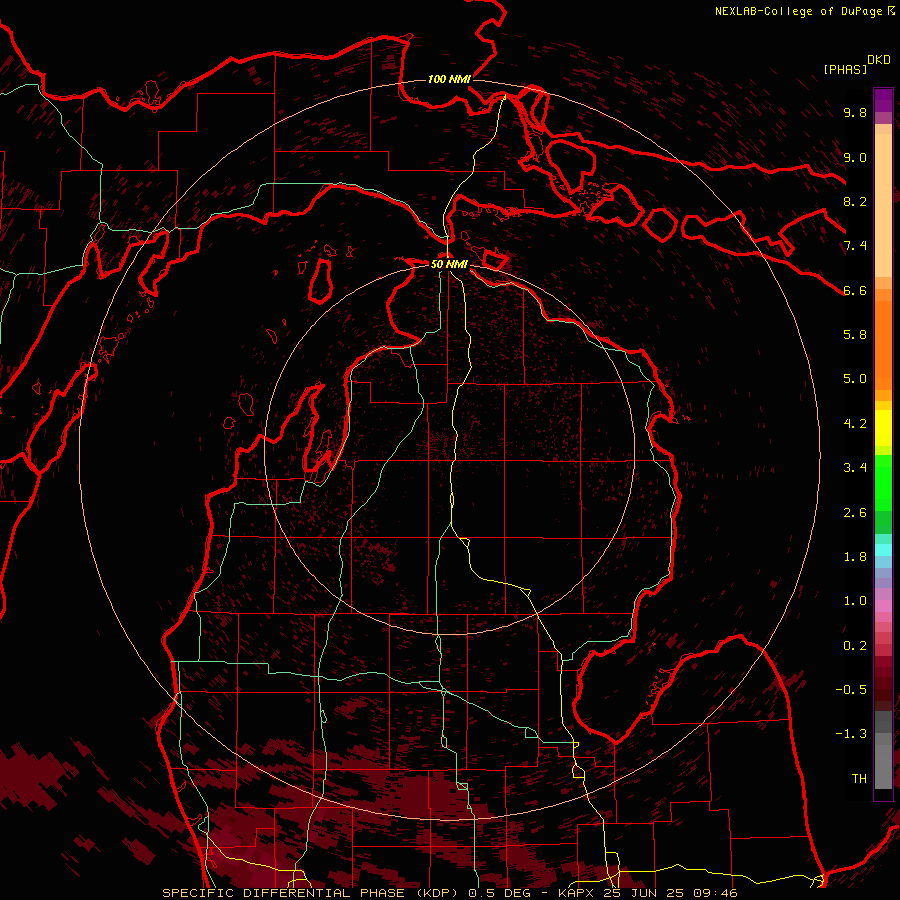Select the -1.3 scale value
Image resolution: width=900 pixels, height=900 pixels.
click(851, 734)
